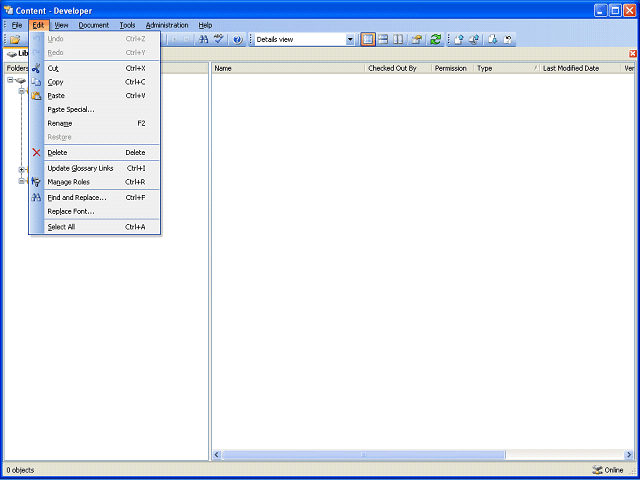Open the Document menu
This screenshot has height=480, width=640.
(93, 25)
